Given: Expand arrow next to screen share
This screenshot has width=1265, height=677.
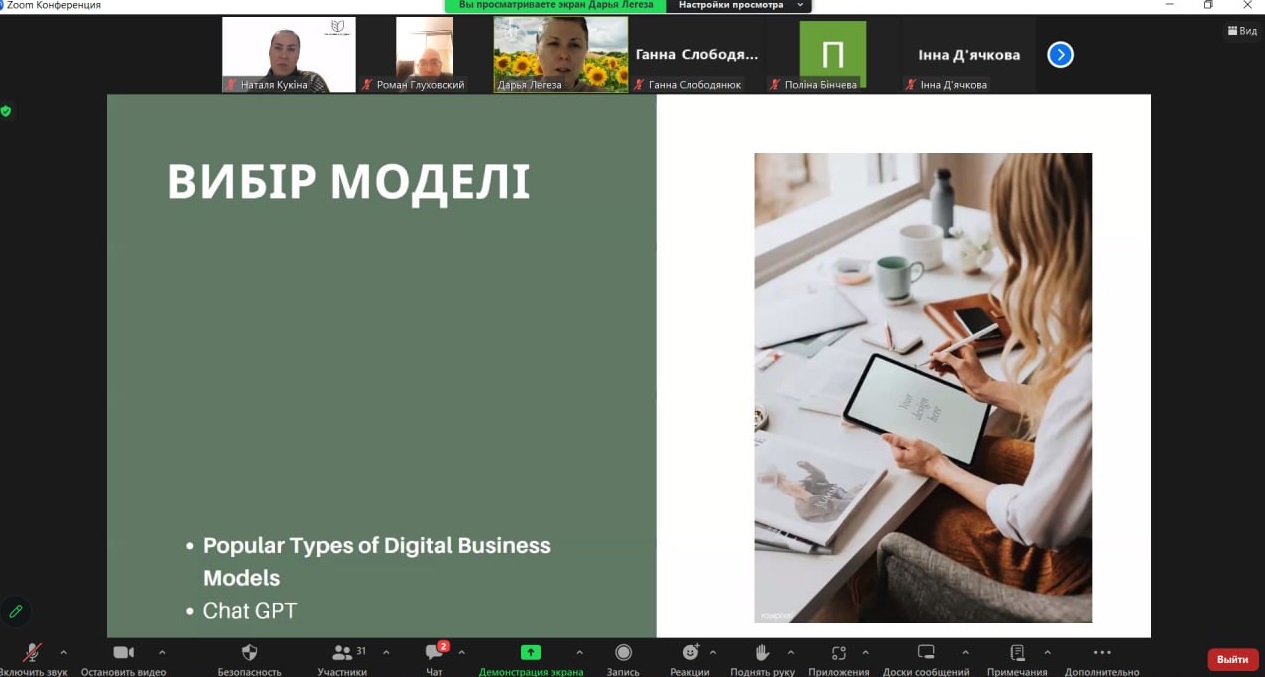Looking at the screenshot, I should click(x=579, y=652).
